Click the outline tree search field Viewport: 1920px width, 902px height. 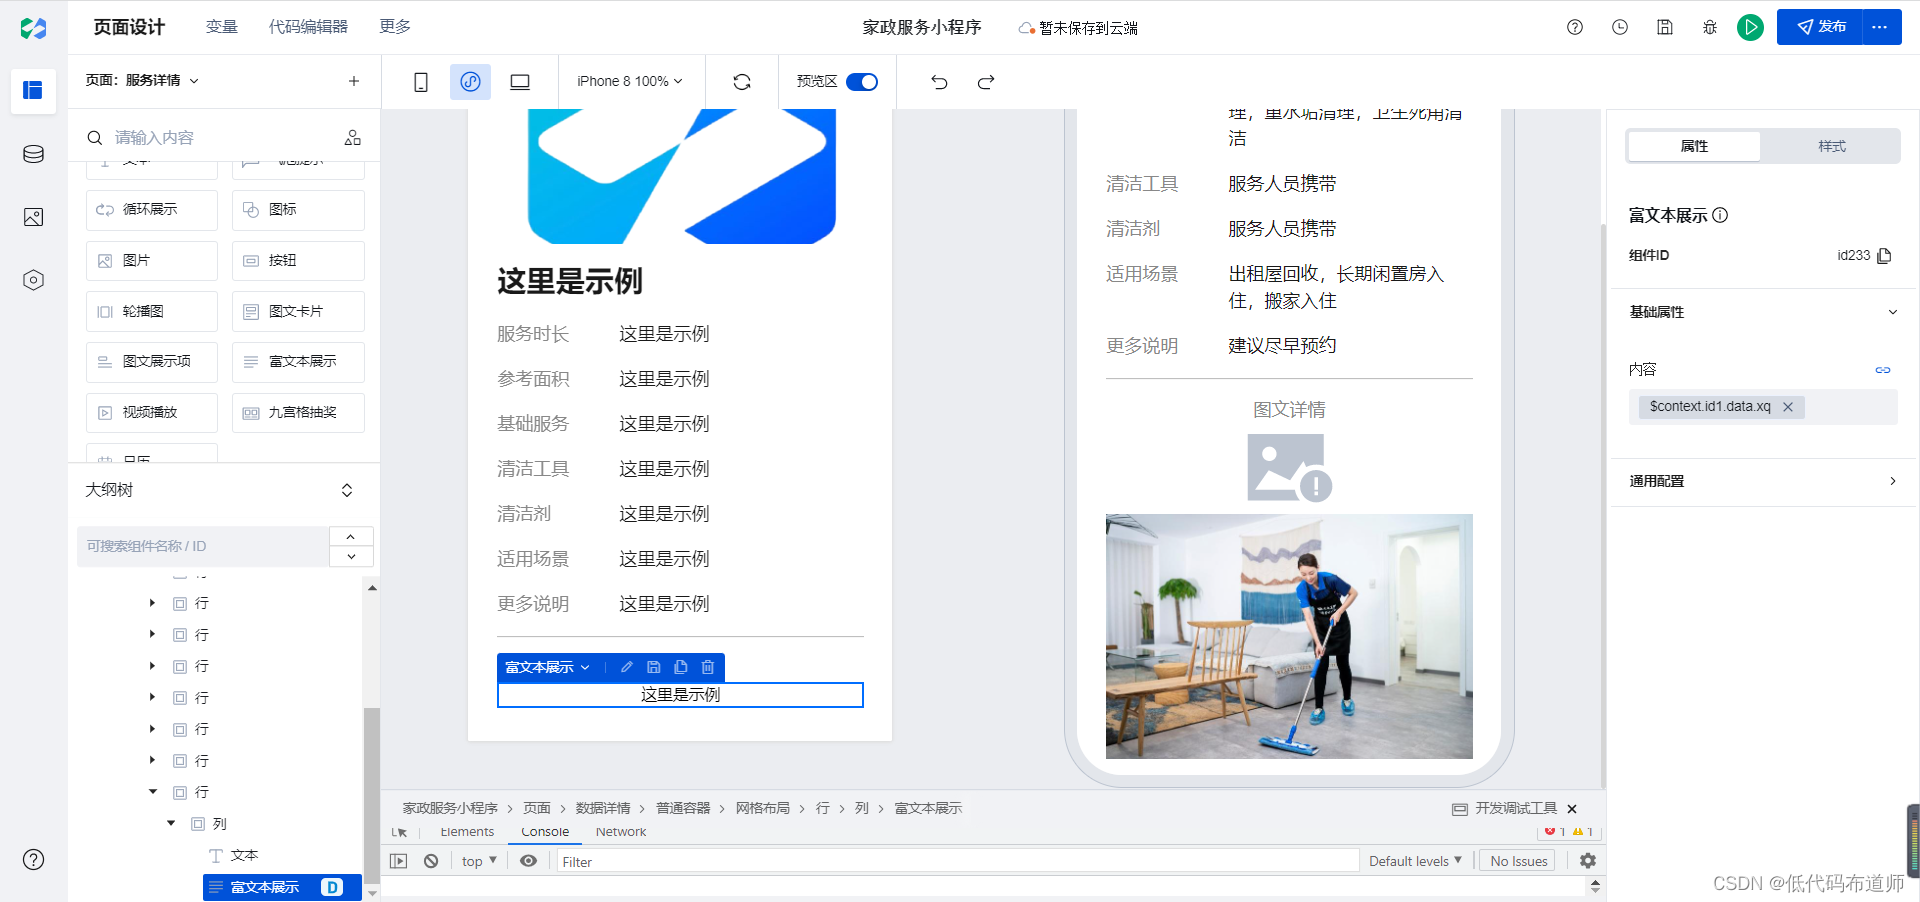pyautogui.click(x=203, y=546)
